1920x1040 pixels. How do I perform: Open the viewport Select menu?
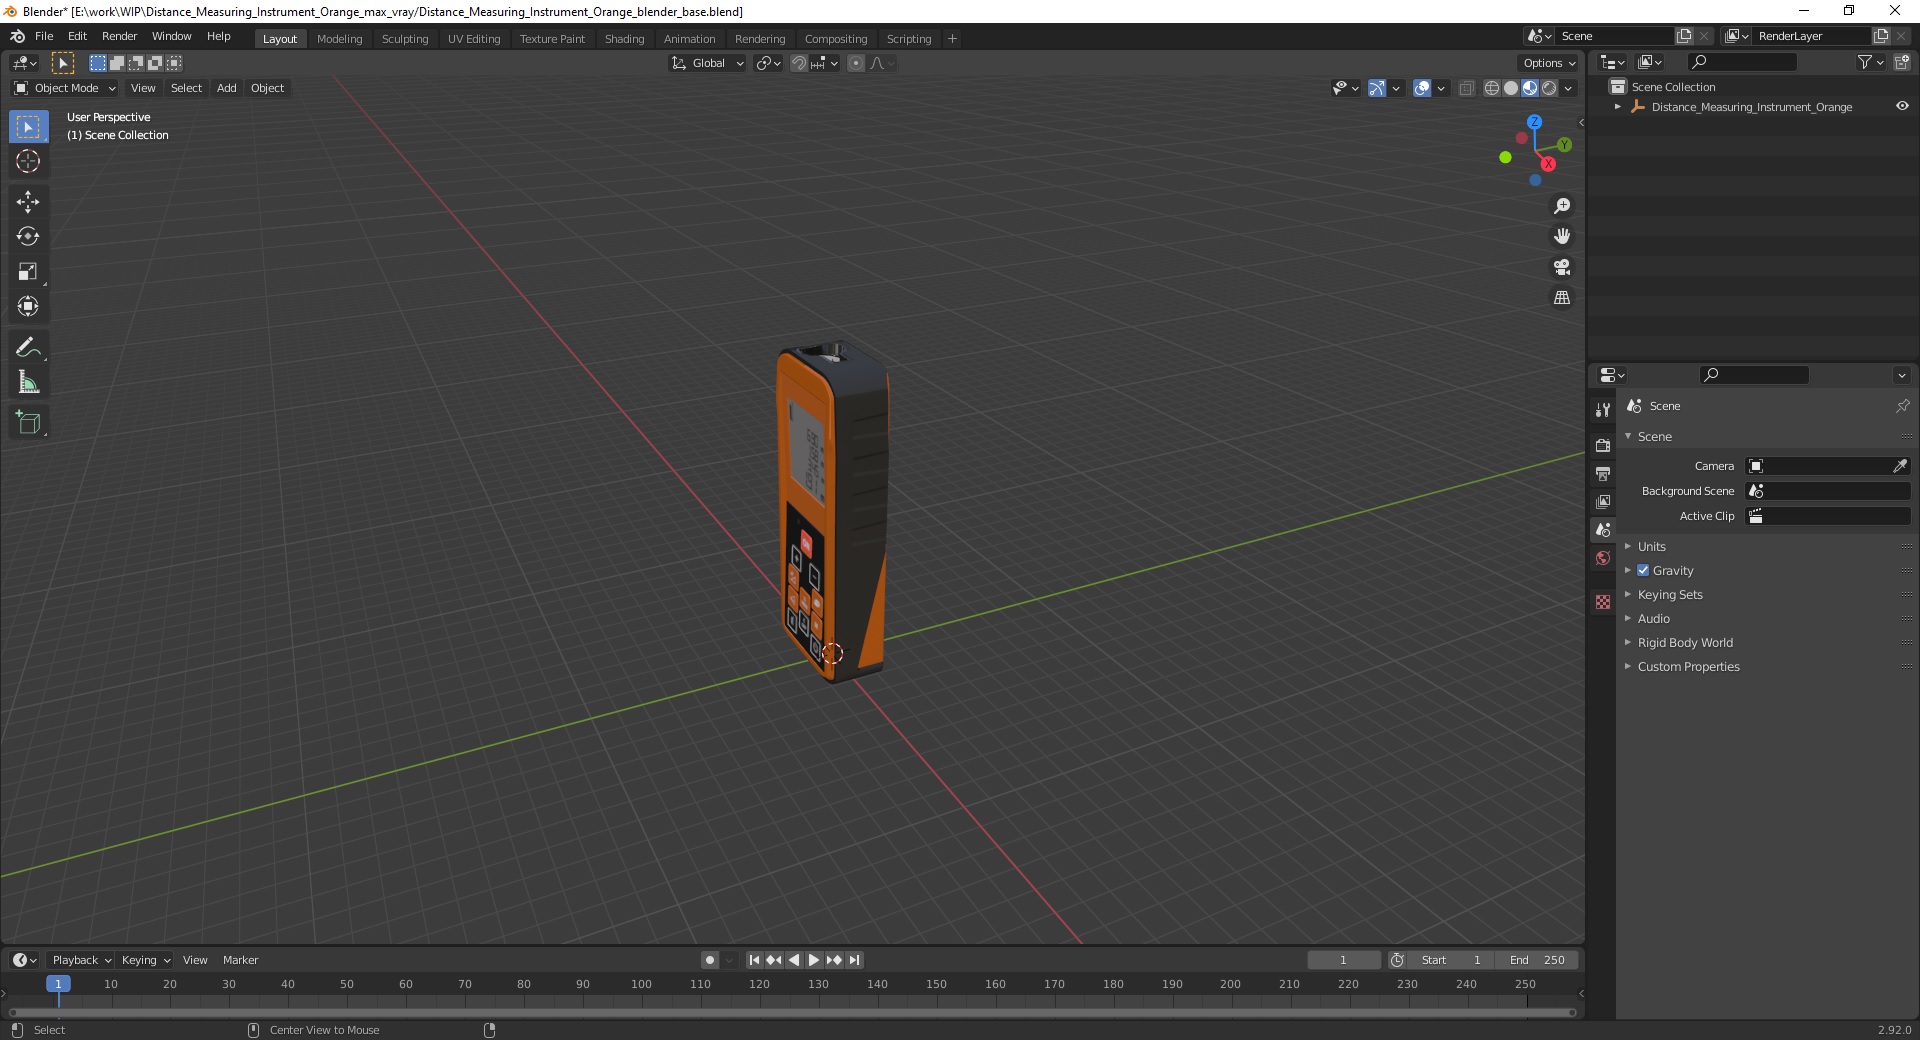coord(186,88)
